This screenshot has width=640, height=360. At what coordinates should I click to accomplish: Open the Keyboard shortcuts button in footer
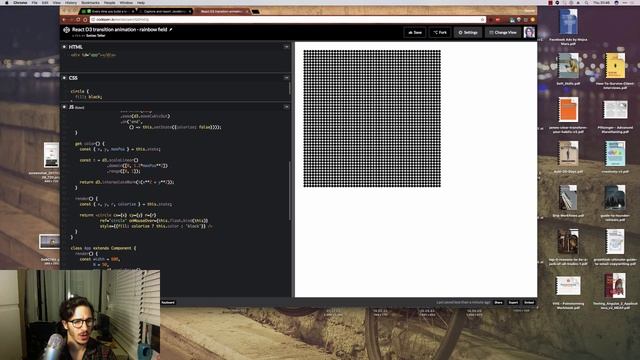(168, 302)
